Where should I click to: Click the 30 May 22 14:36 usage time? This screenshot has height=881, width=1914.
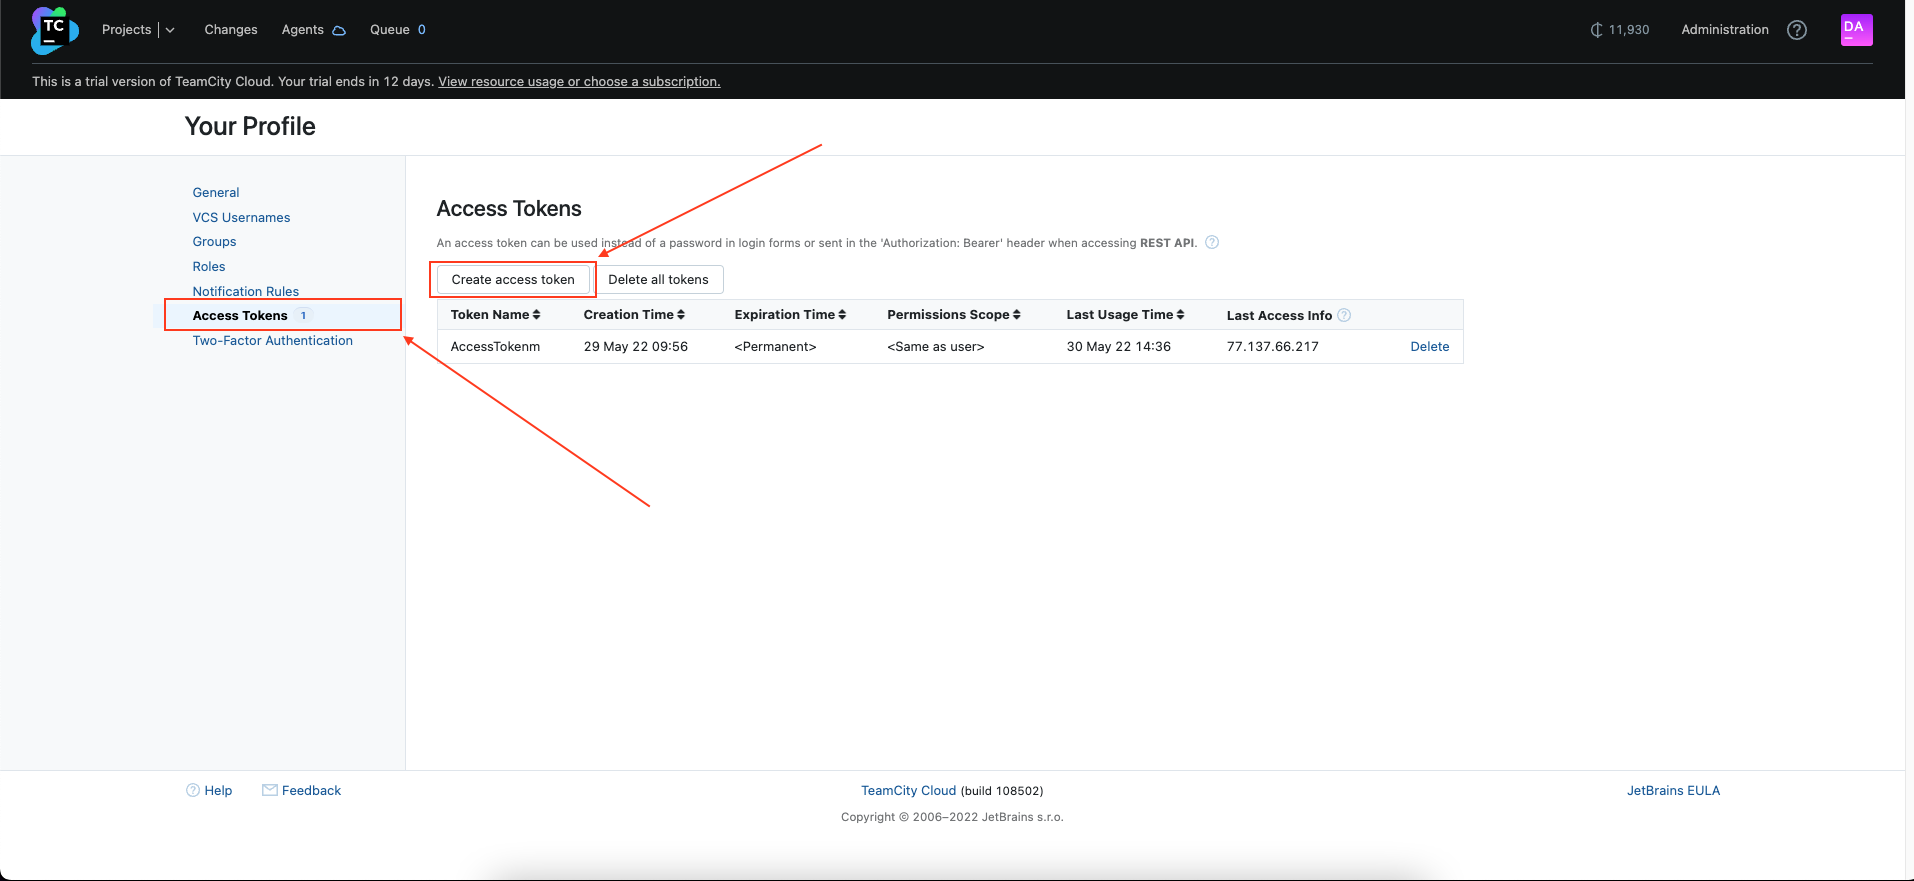tap(1118, 347)
